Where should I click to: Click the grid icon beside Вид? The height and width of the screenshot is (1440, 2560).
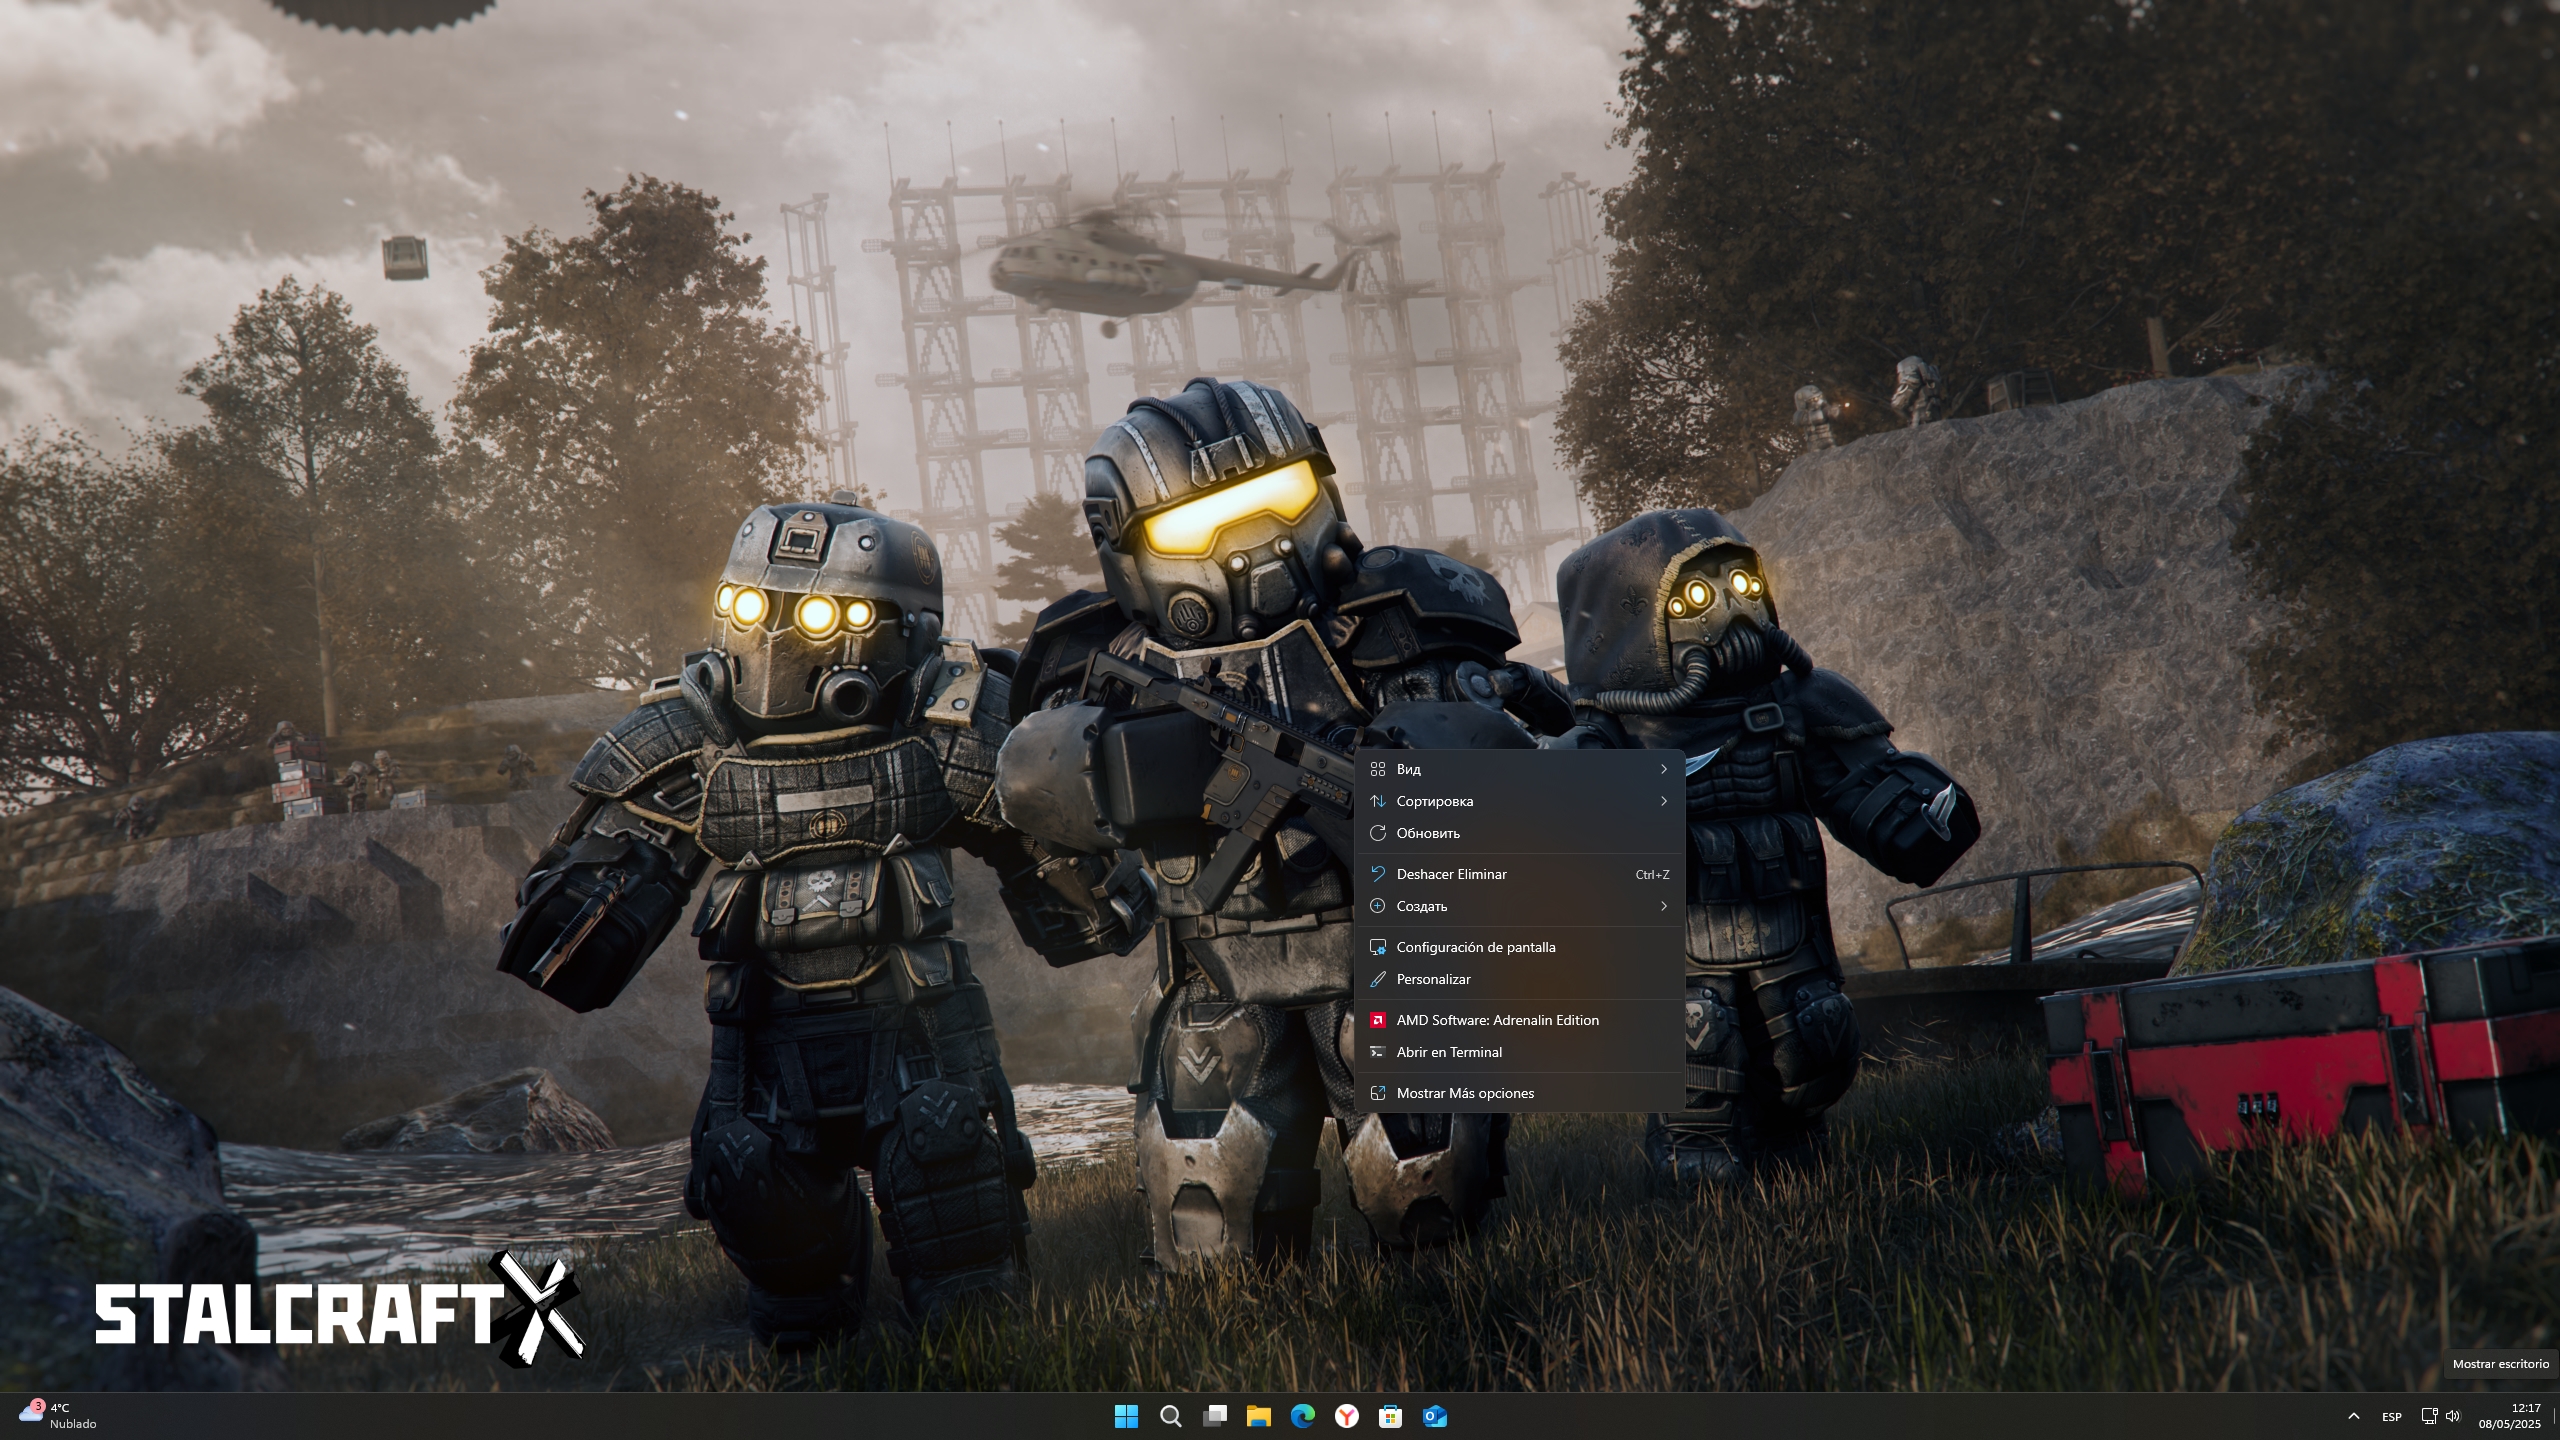(1377, 769)
